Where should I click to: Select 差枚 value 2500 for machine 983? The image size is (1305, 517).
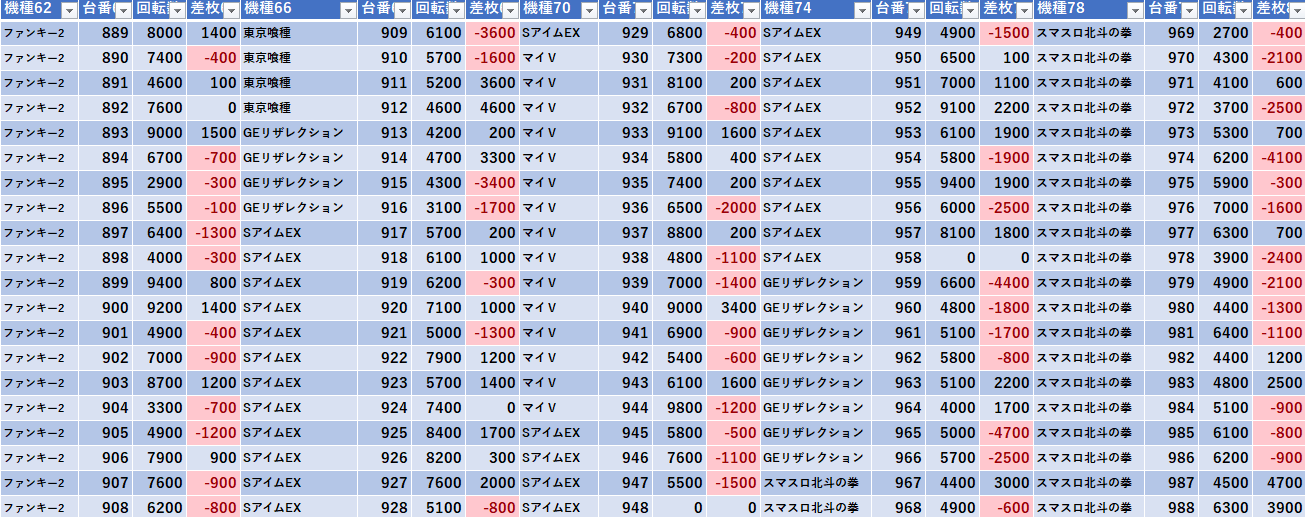coord(1279,383)
